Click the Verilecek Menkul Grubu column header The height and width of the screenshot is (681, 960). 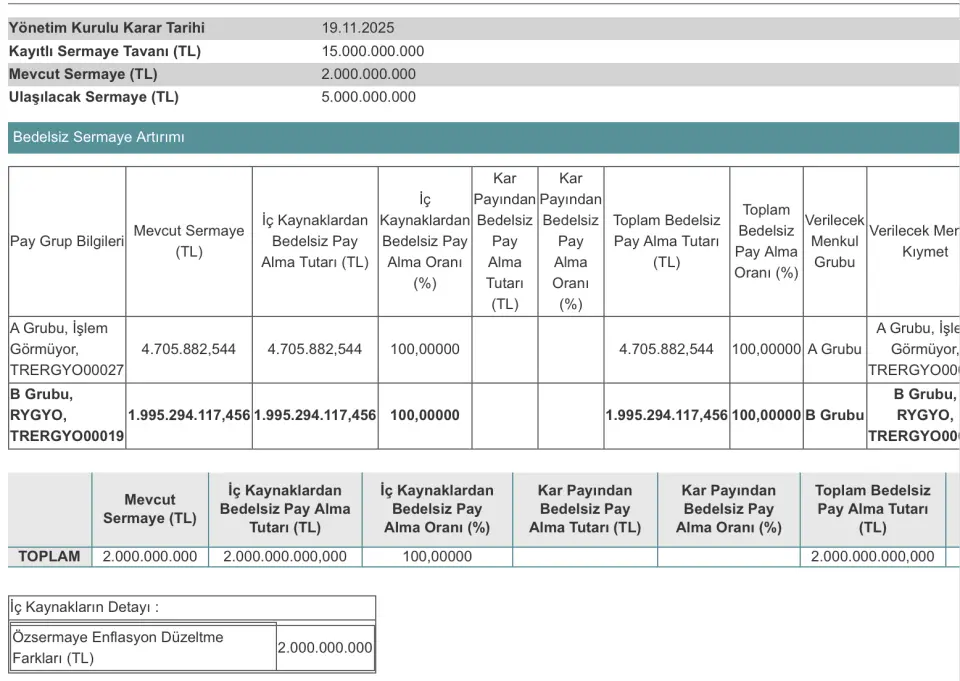click(x=834, y=241)
